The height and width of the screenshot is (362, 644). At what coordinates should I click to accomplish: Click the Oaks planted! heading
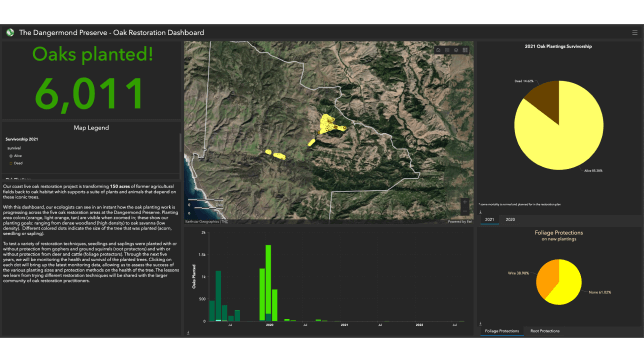[92, 54]
